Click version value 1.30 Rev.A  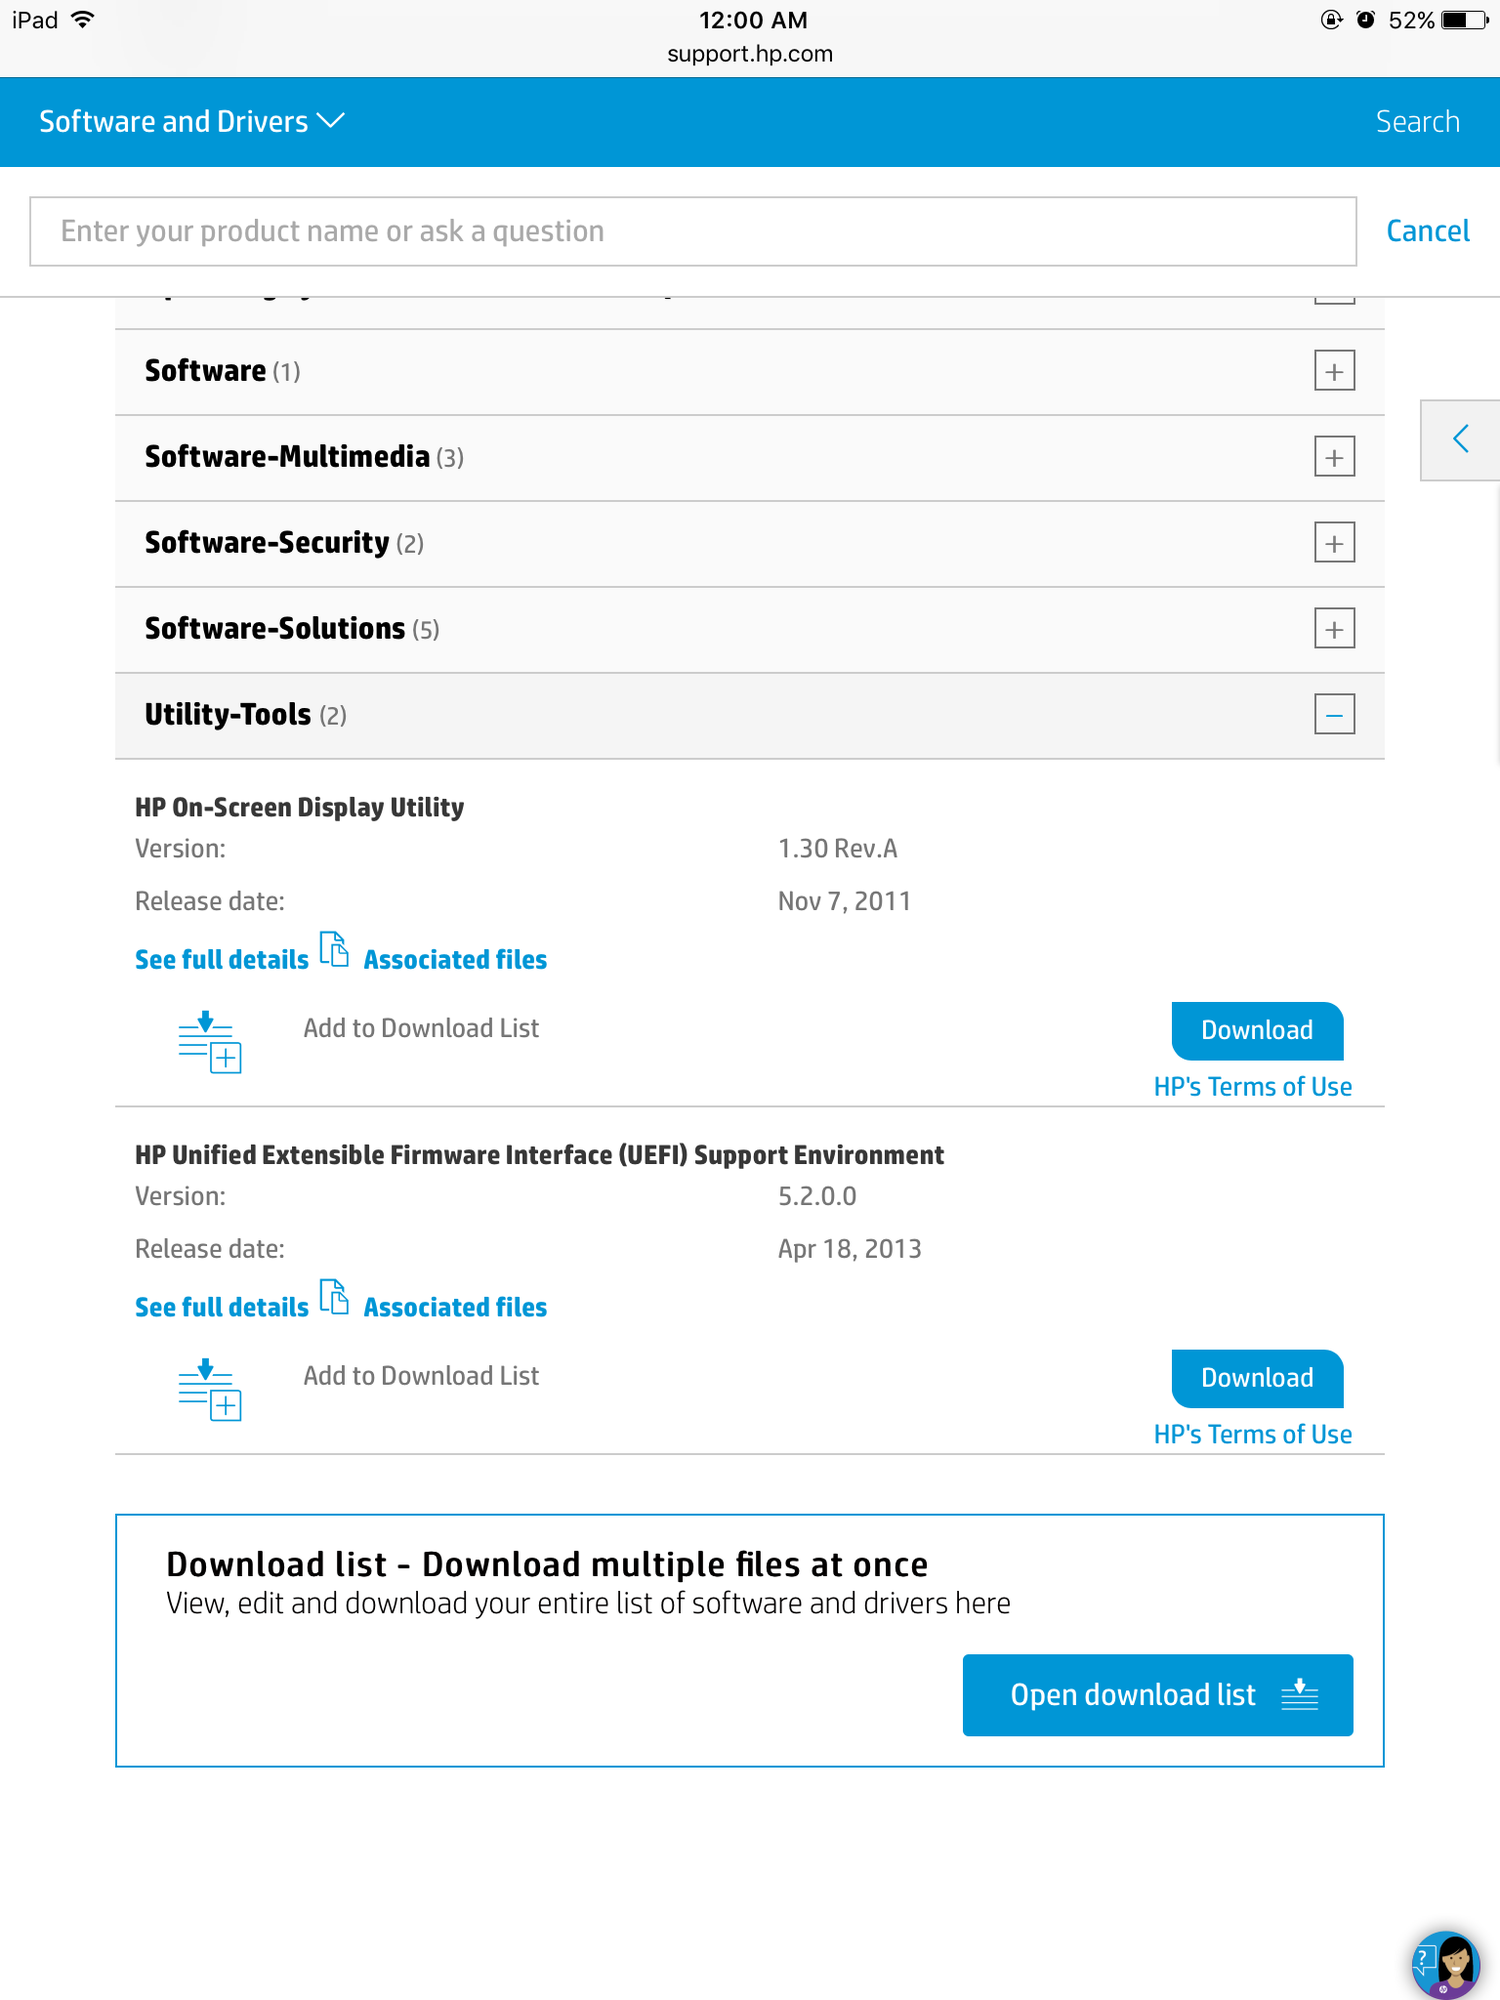click(837, 849)
